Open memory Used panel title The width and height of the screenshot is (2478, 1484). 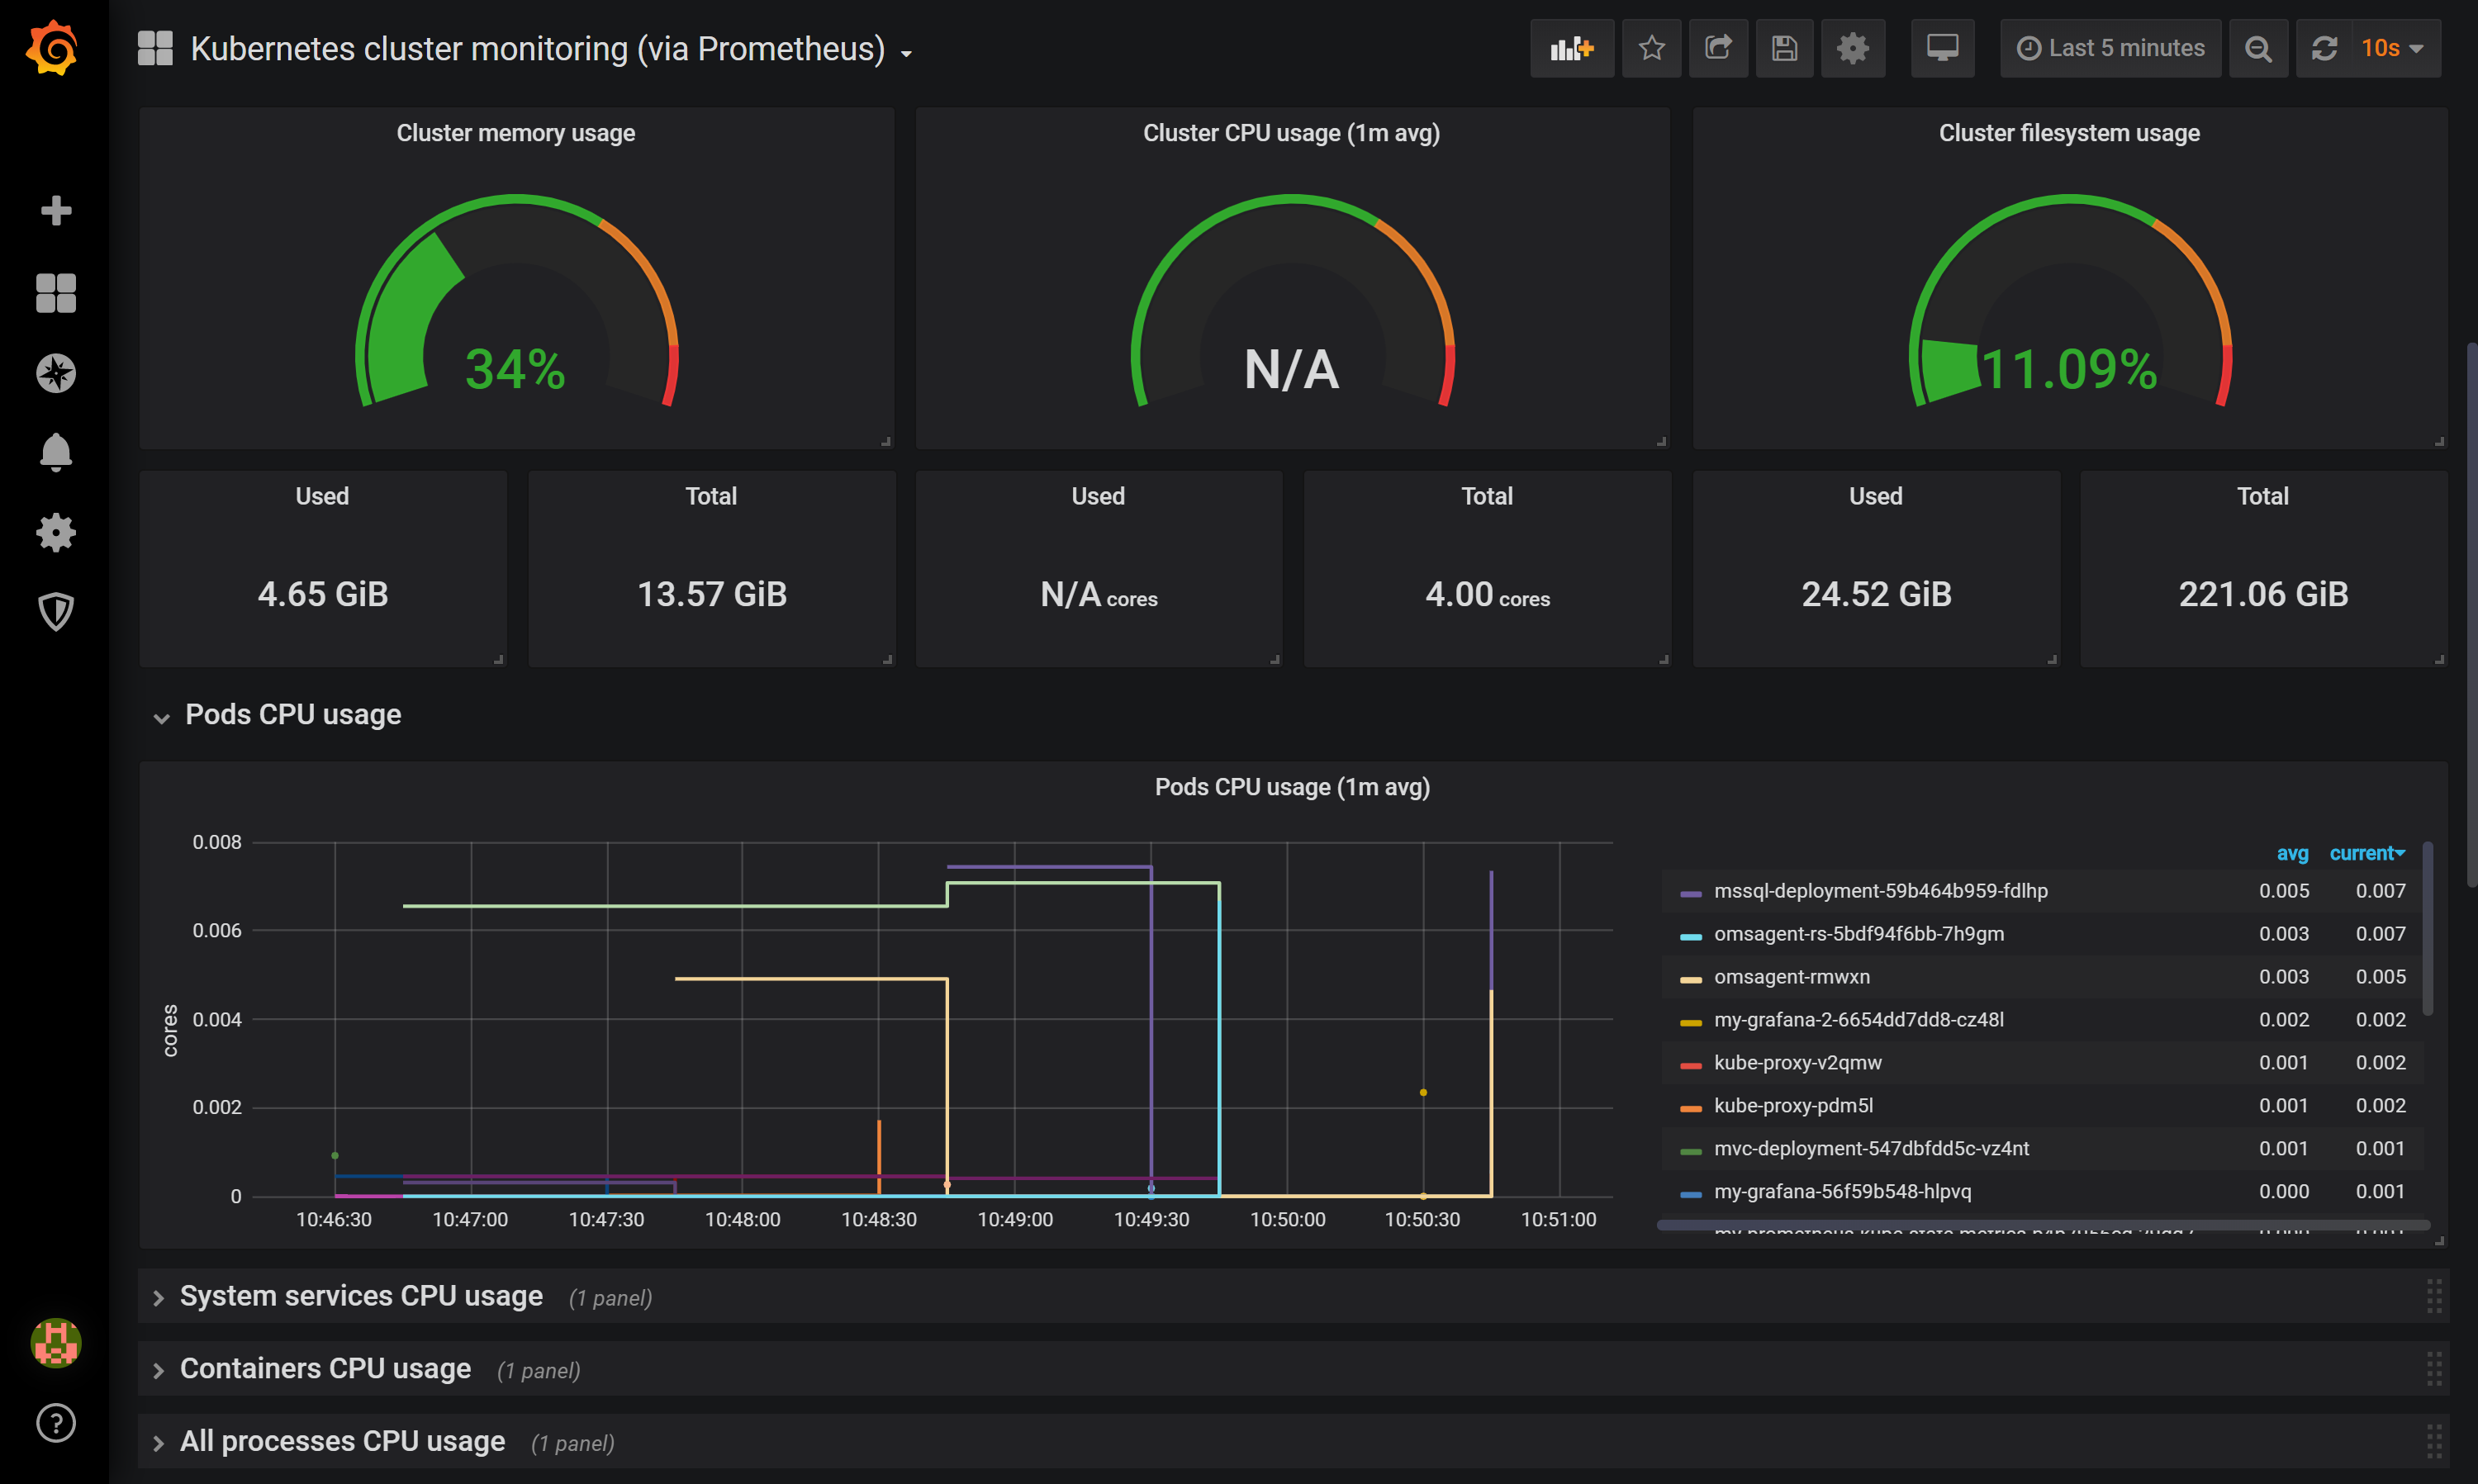(322, 496)
